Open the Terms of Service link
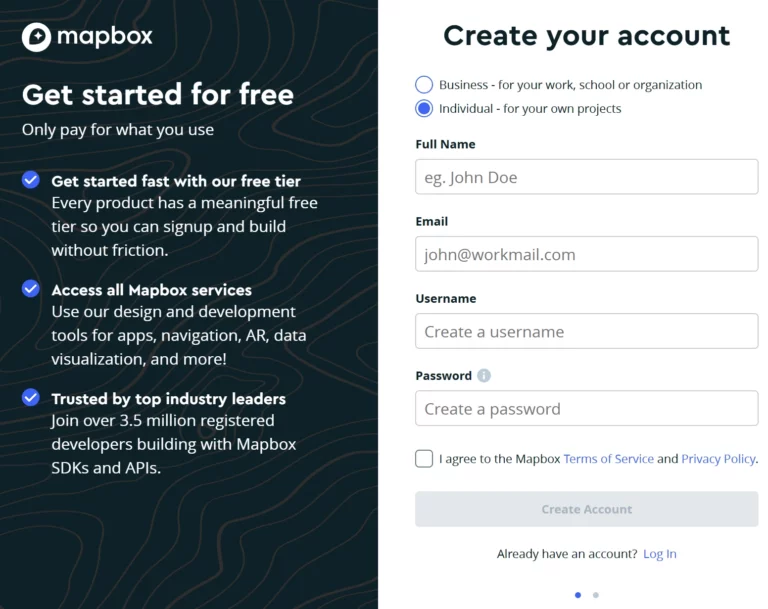The image size is (768, 609). 608,459
